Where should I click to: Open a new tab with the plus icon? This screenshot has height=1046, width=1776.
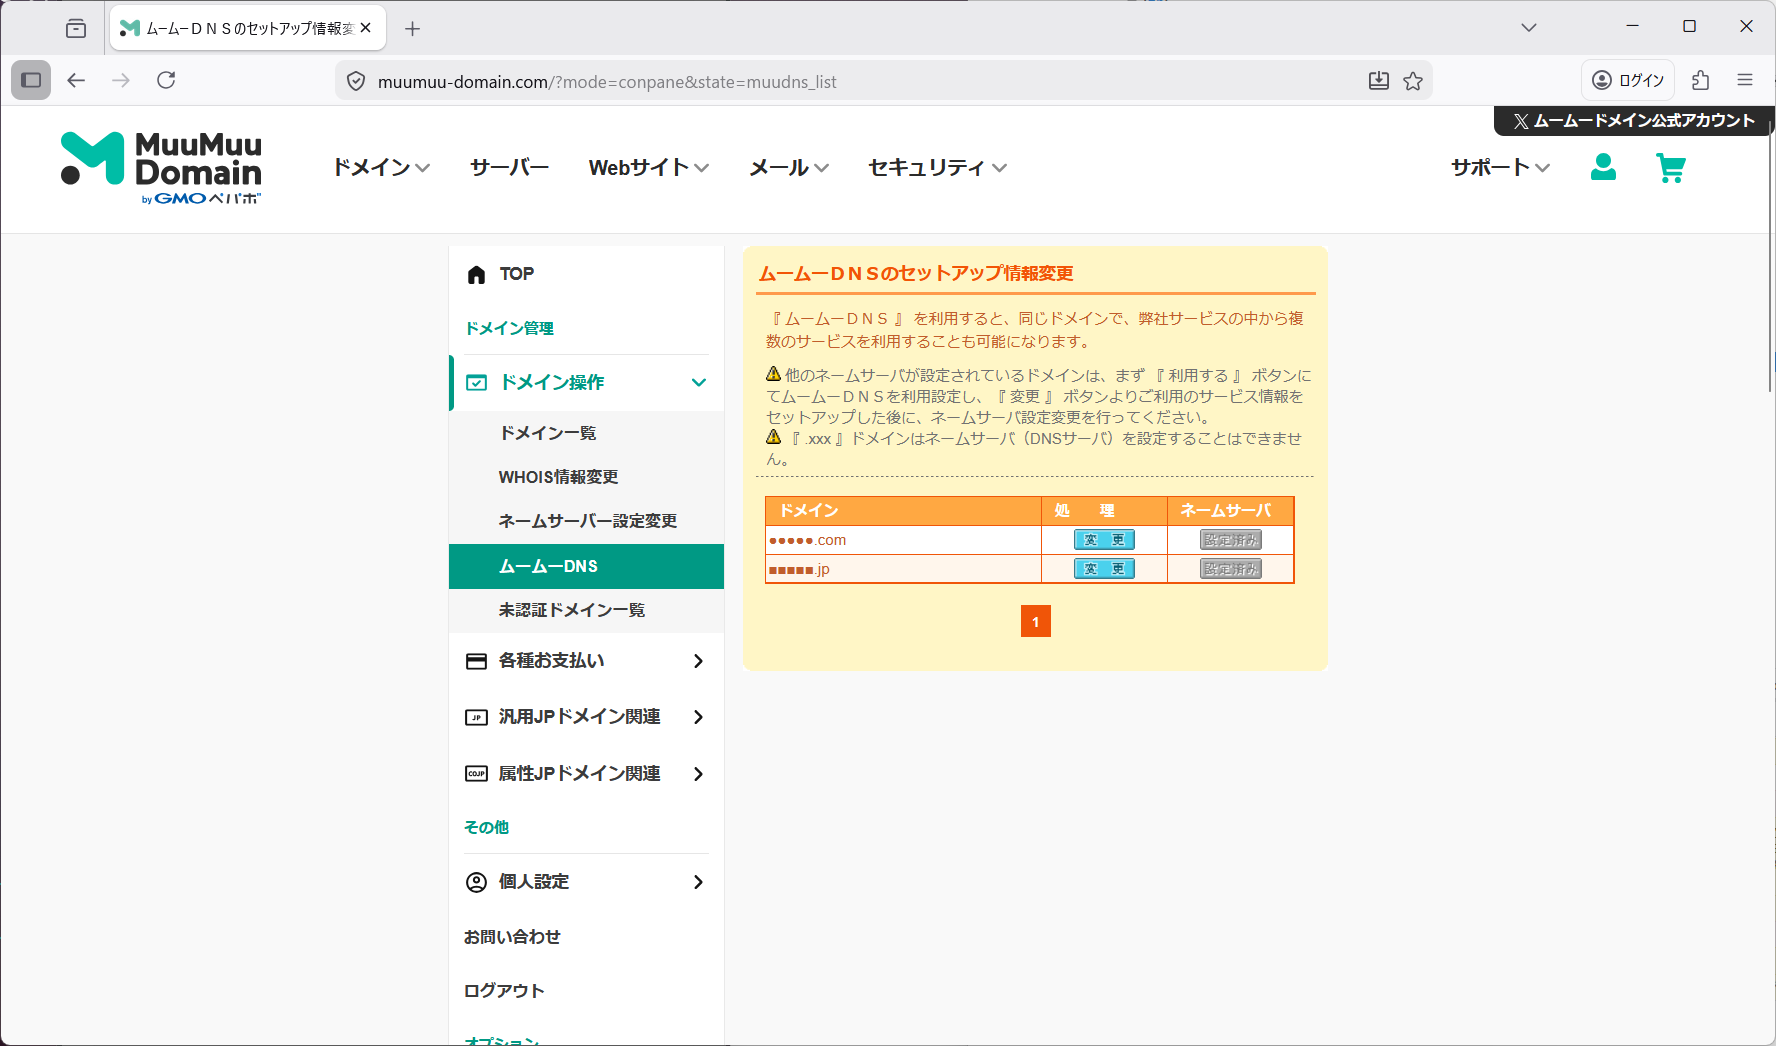pyautogui.click(x=413, y=28)
